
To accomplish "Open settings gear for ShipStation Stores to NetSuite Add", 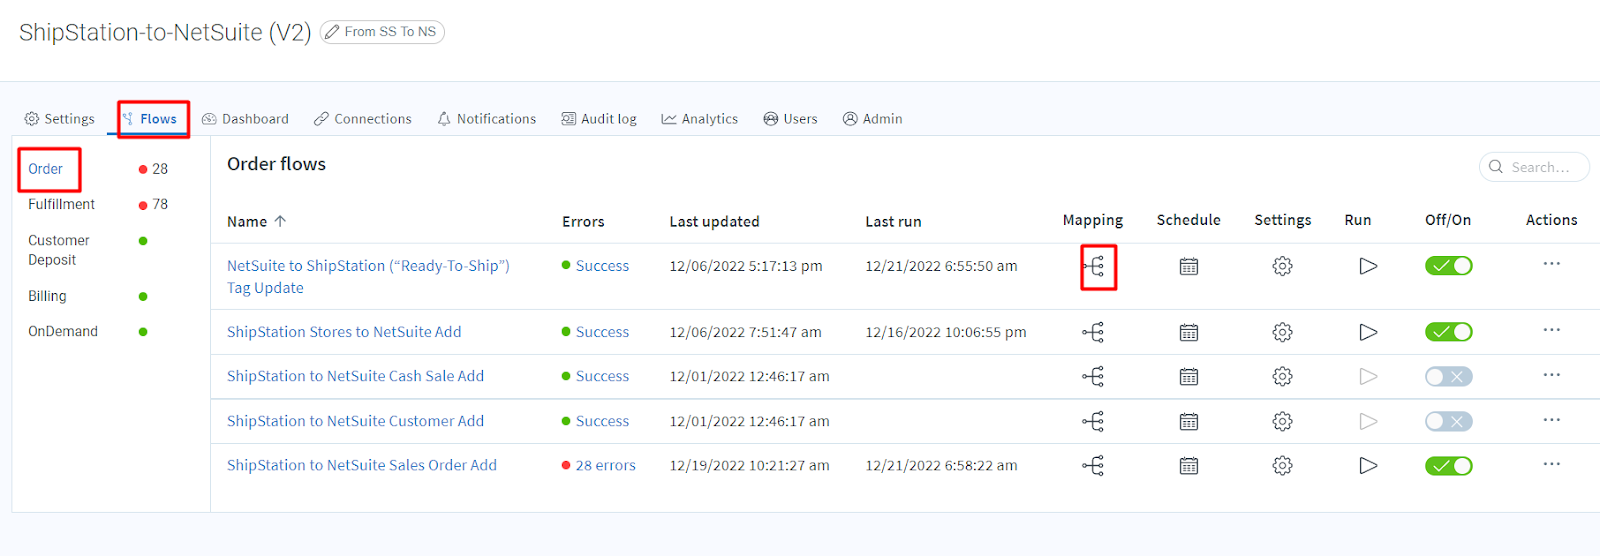I will tap(1282, 332).
